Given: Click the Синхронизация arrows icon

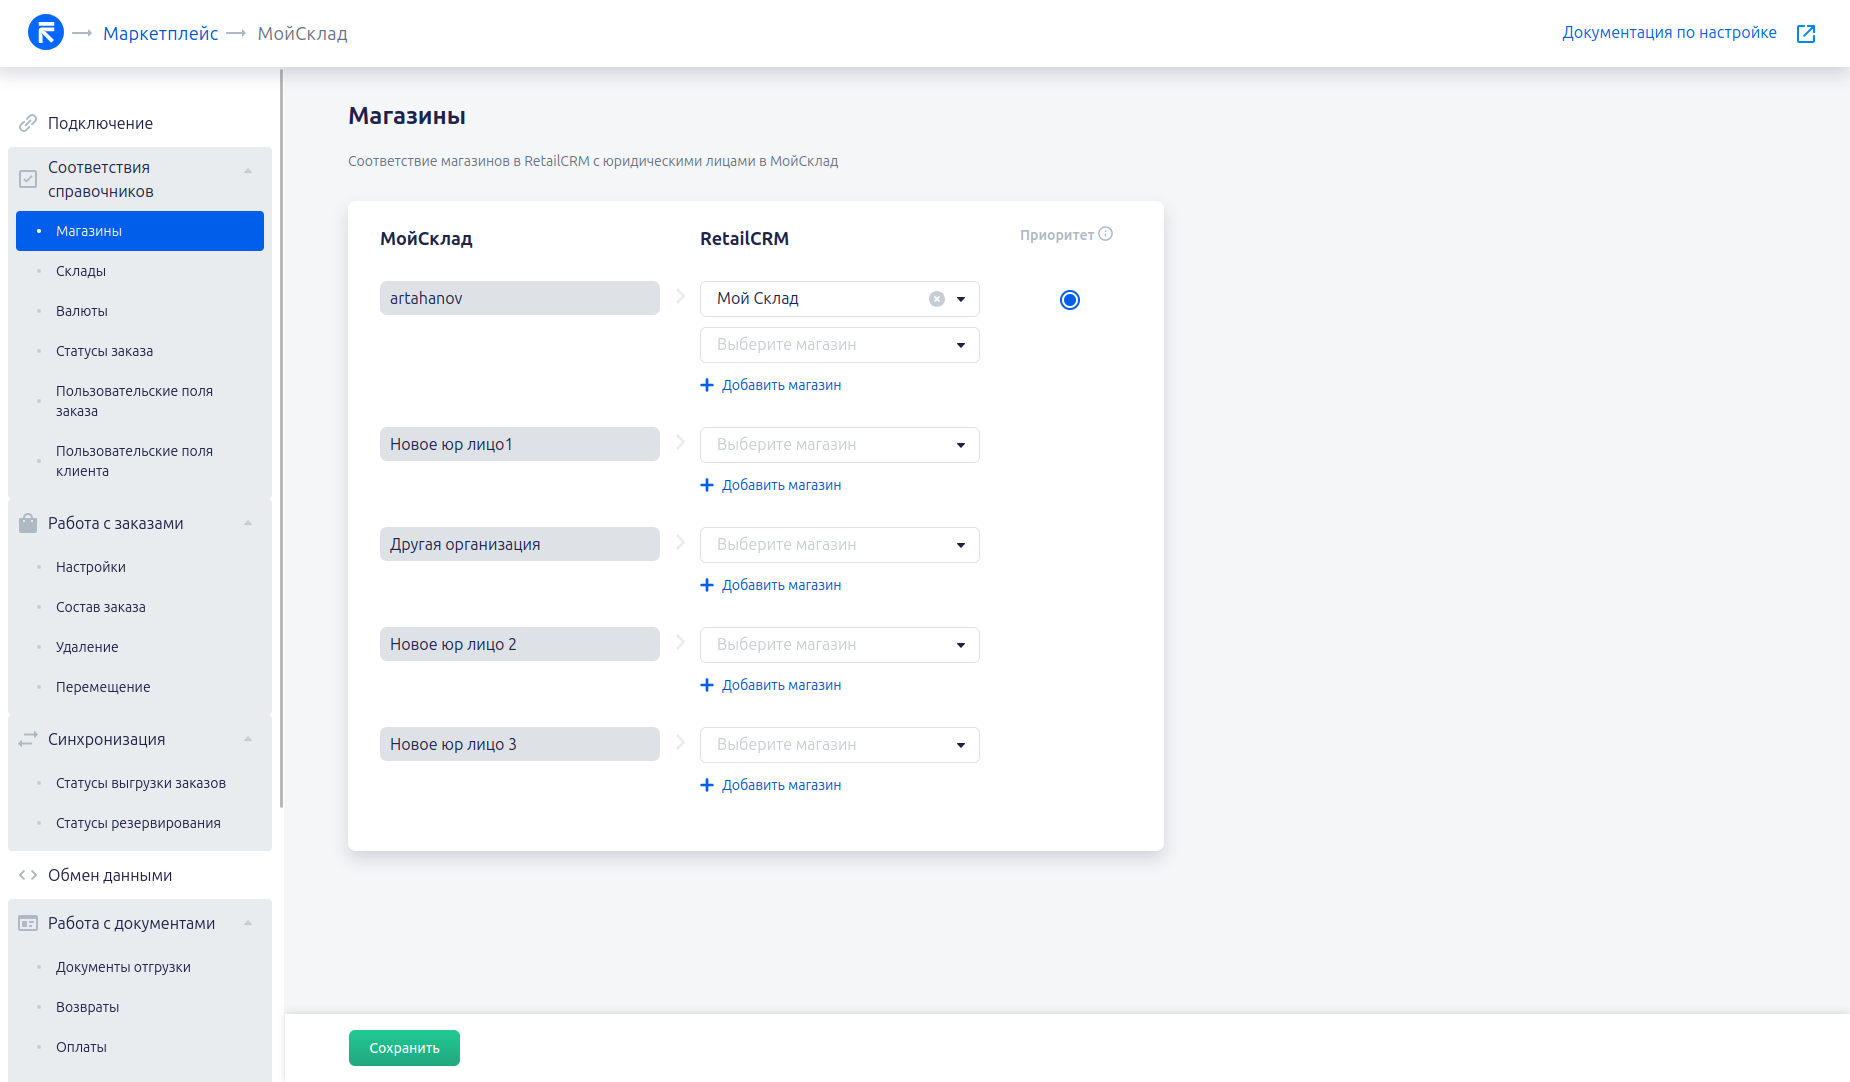Looking at the screenshot, I should (x=28, y=739).
